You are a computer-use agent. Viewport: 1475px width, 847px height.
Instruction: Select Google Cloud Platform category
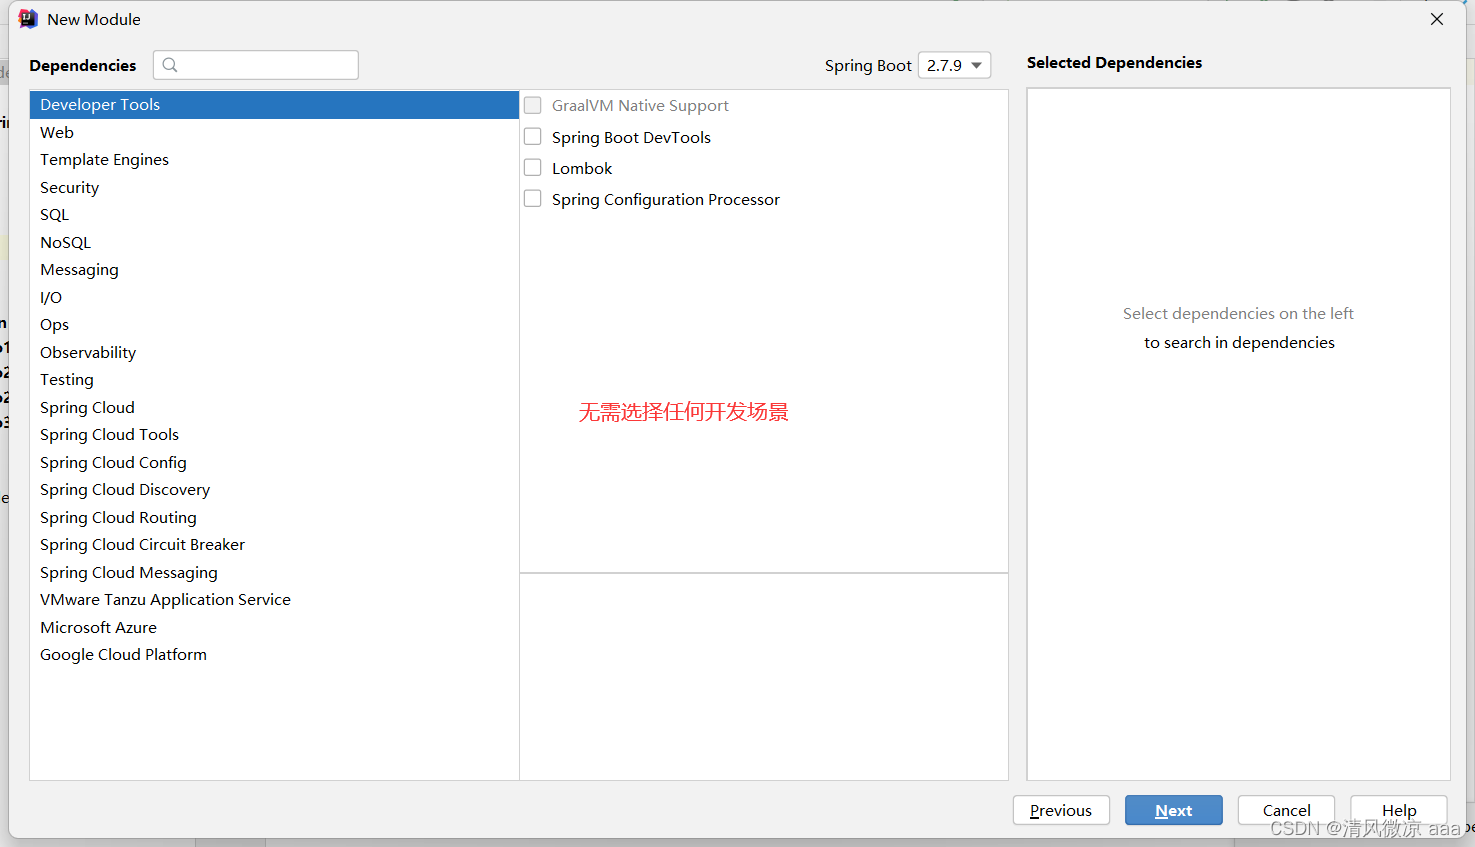coord(274,655)
